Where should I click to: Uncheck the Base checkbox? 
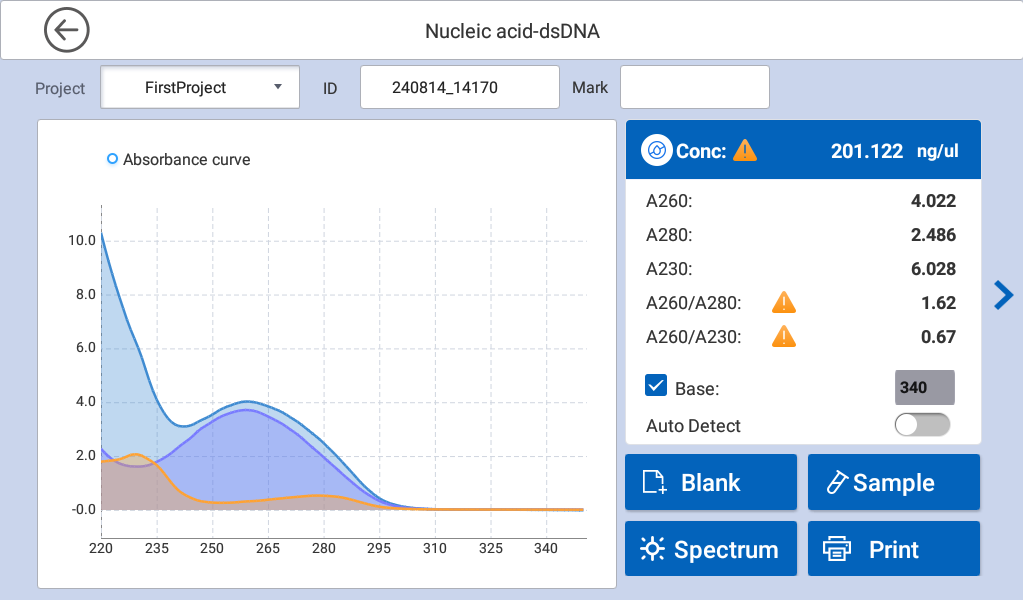pyautogui.click(x=657, y=386)
